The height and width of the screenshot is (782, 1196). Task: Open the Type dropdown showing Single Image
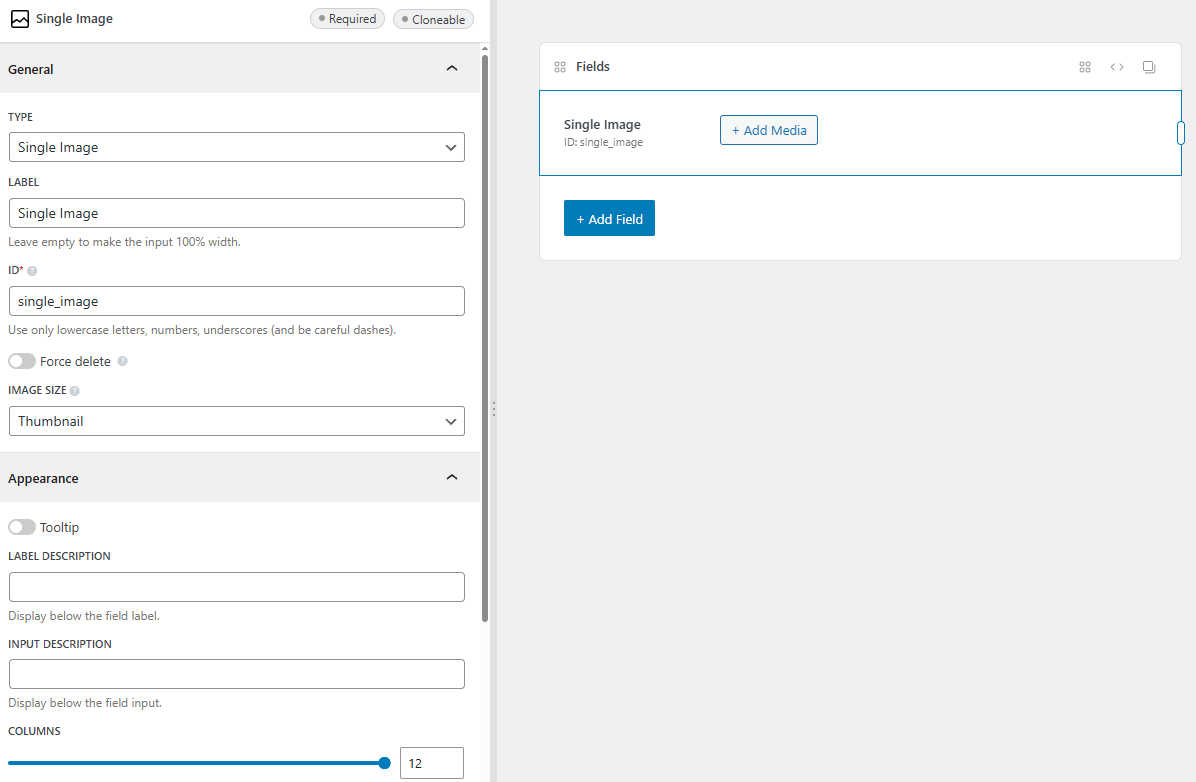(x=236, y=147)
